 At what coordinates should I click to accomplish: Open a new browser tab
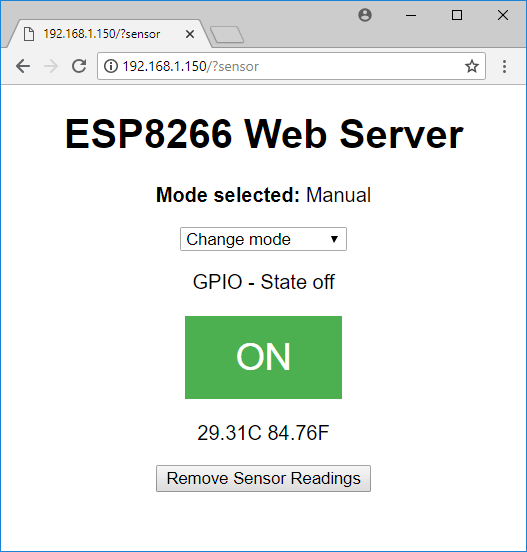click(x=227, y=35)
